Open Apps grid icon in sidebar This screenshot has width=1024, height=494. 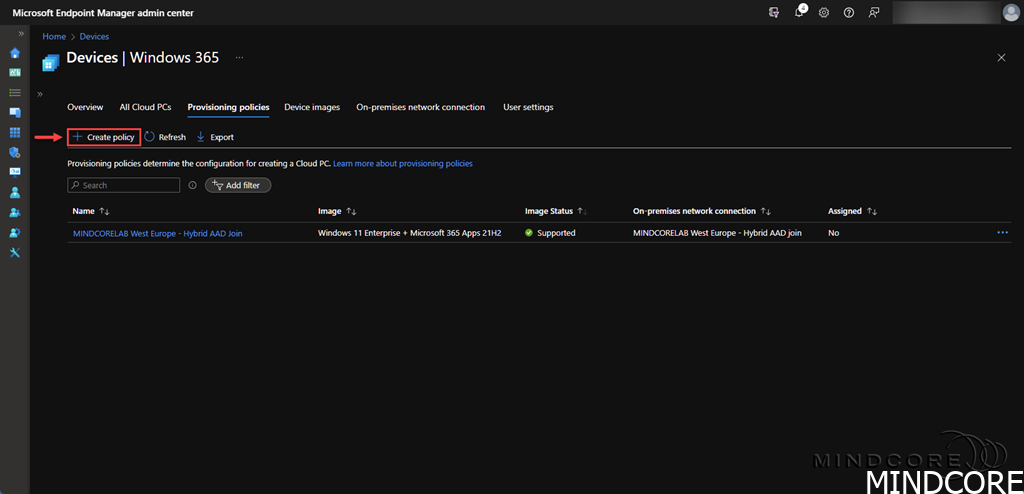click(x=15, y=132)
